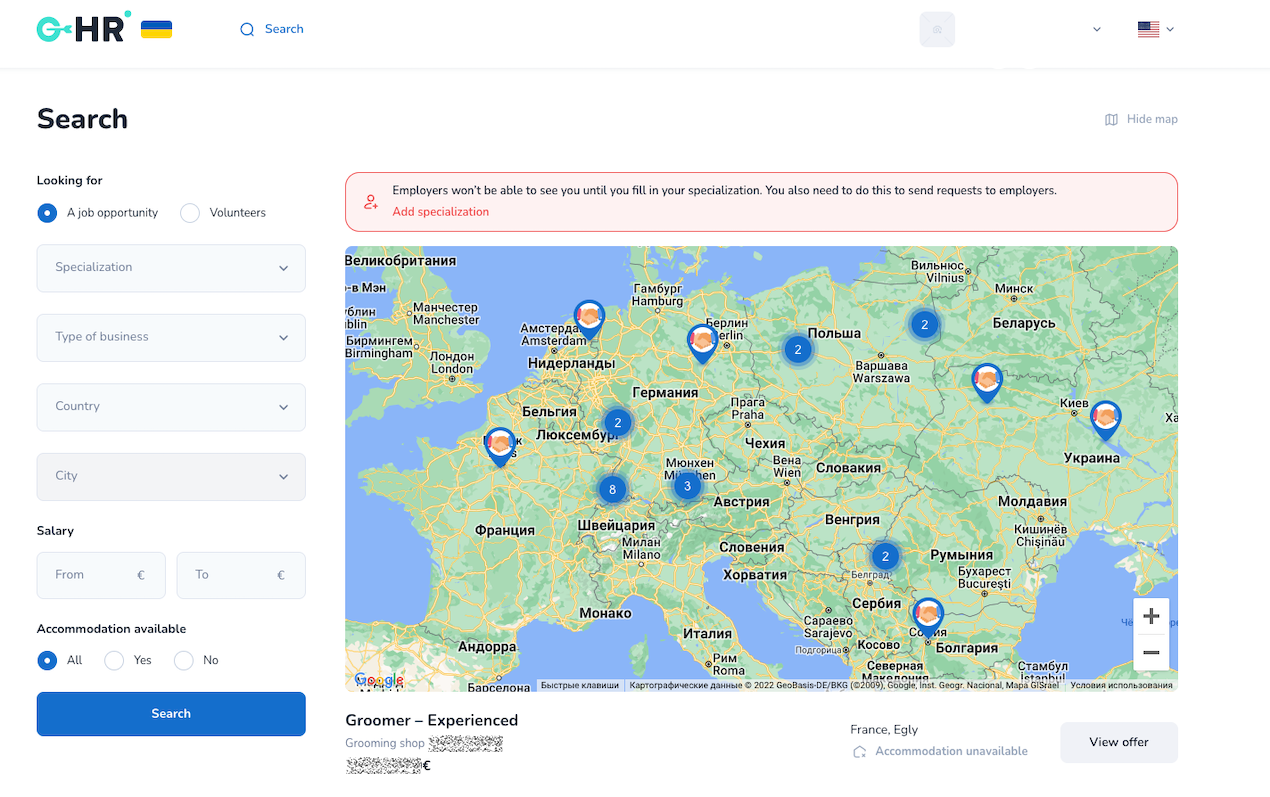Screen dimensions: 1270x797
Task: Select accommodation No radio option
Action: click(x=184, y=661)
